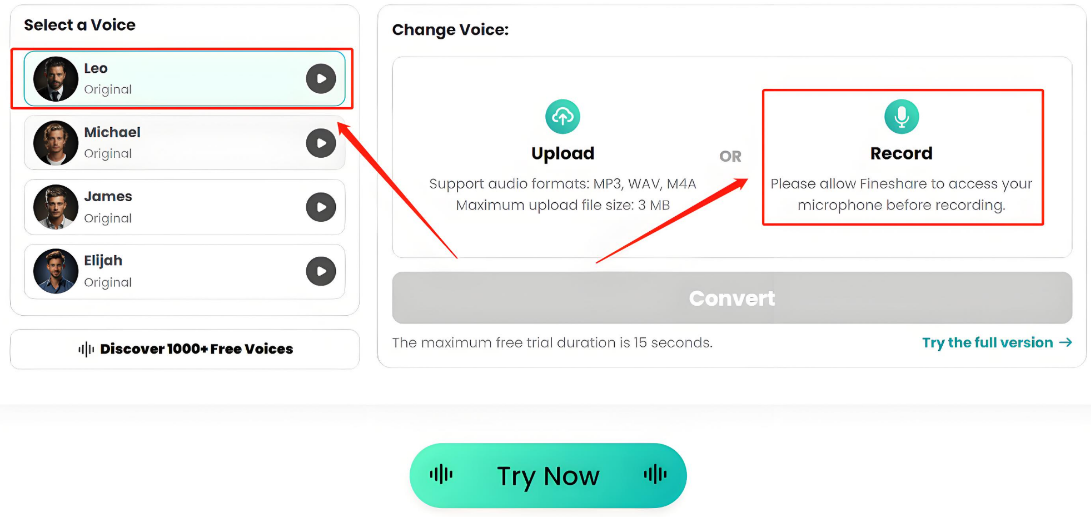Image resolution: width=1091 pixels, height=520 pixels.
Task: Pick Elijah's avatar picture
Action: click(x=55, y=271)
